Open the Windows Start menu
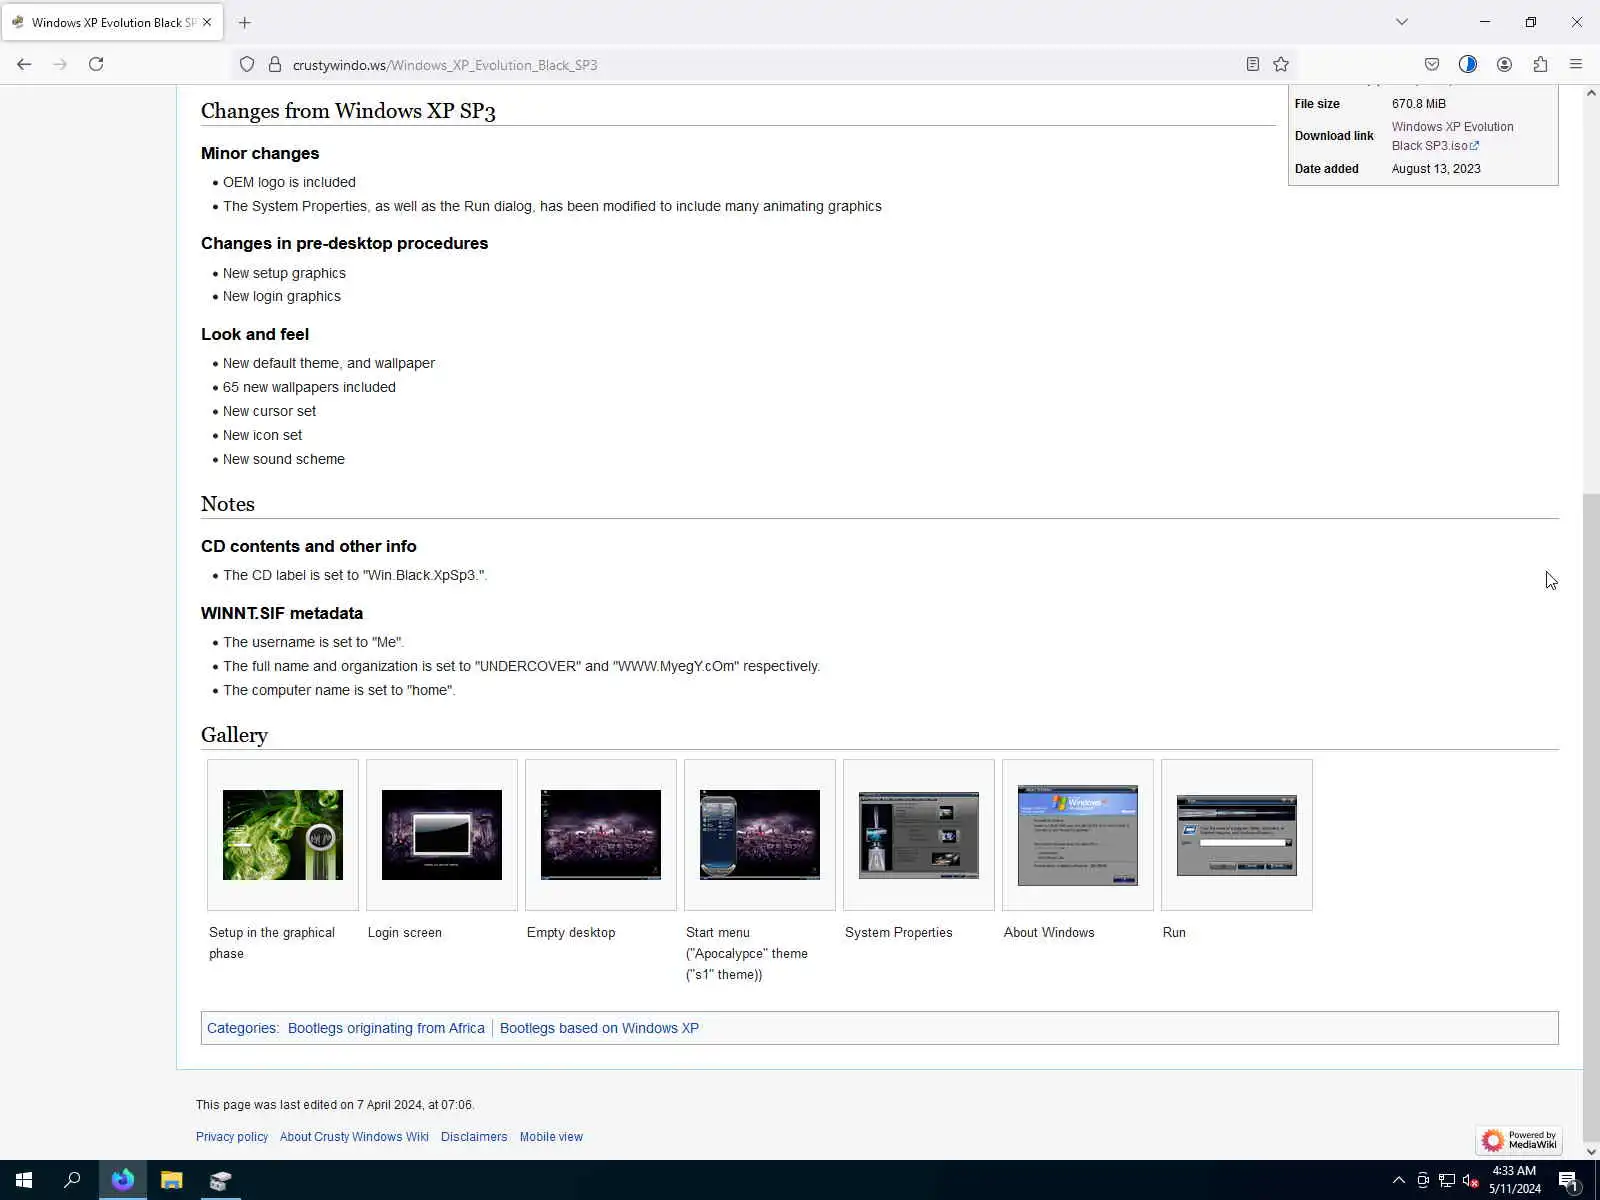The height and width of the screenshot is (1200, 1600). point(24,1180)
